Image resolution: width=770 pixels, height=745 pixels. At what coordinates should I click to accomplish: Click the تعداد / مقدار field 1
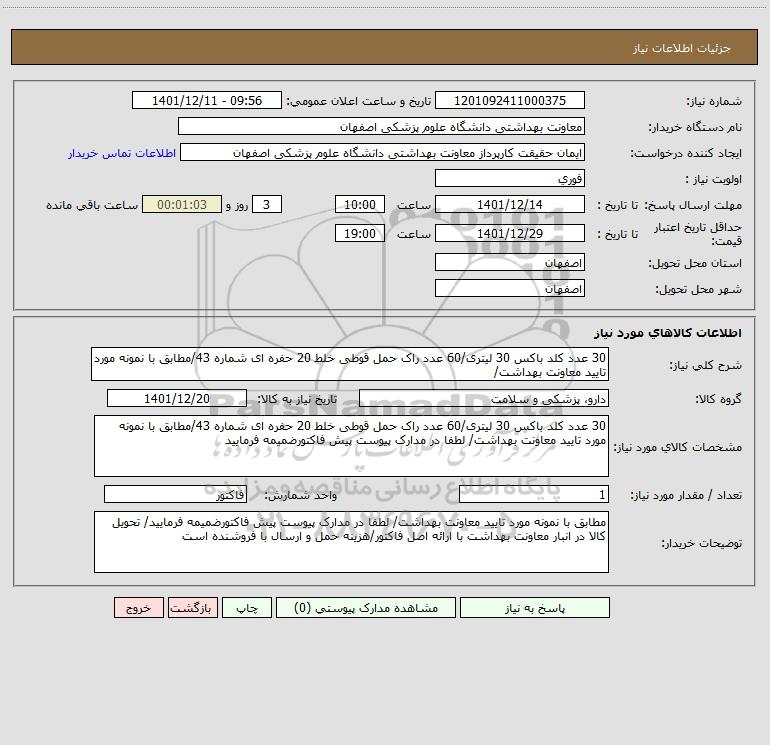tap(534, 495)
